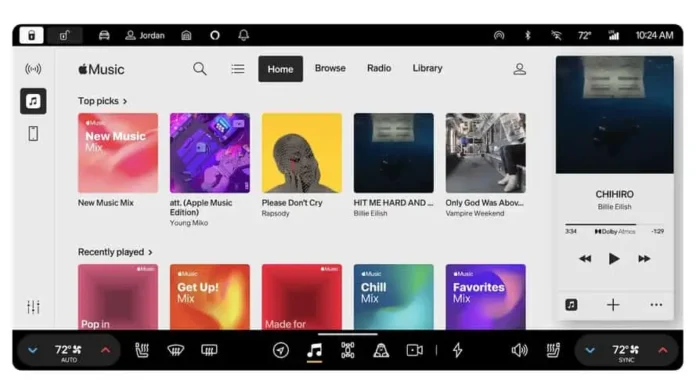Viewport: 696px width, 391px height.
Task: Open the Favorites Mix tile
Action: (486, 297)
